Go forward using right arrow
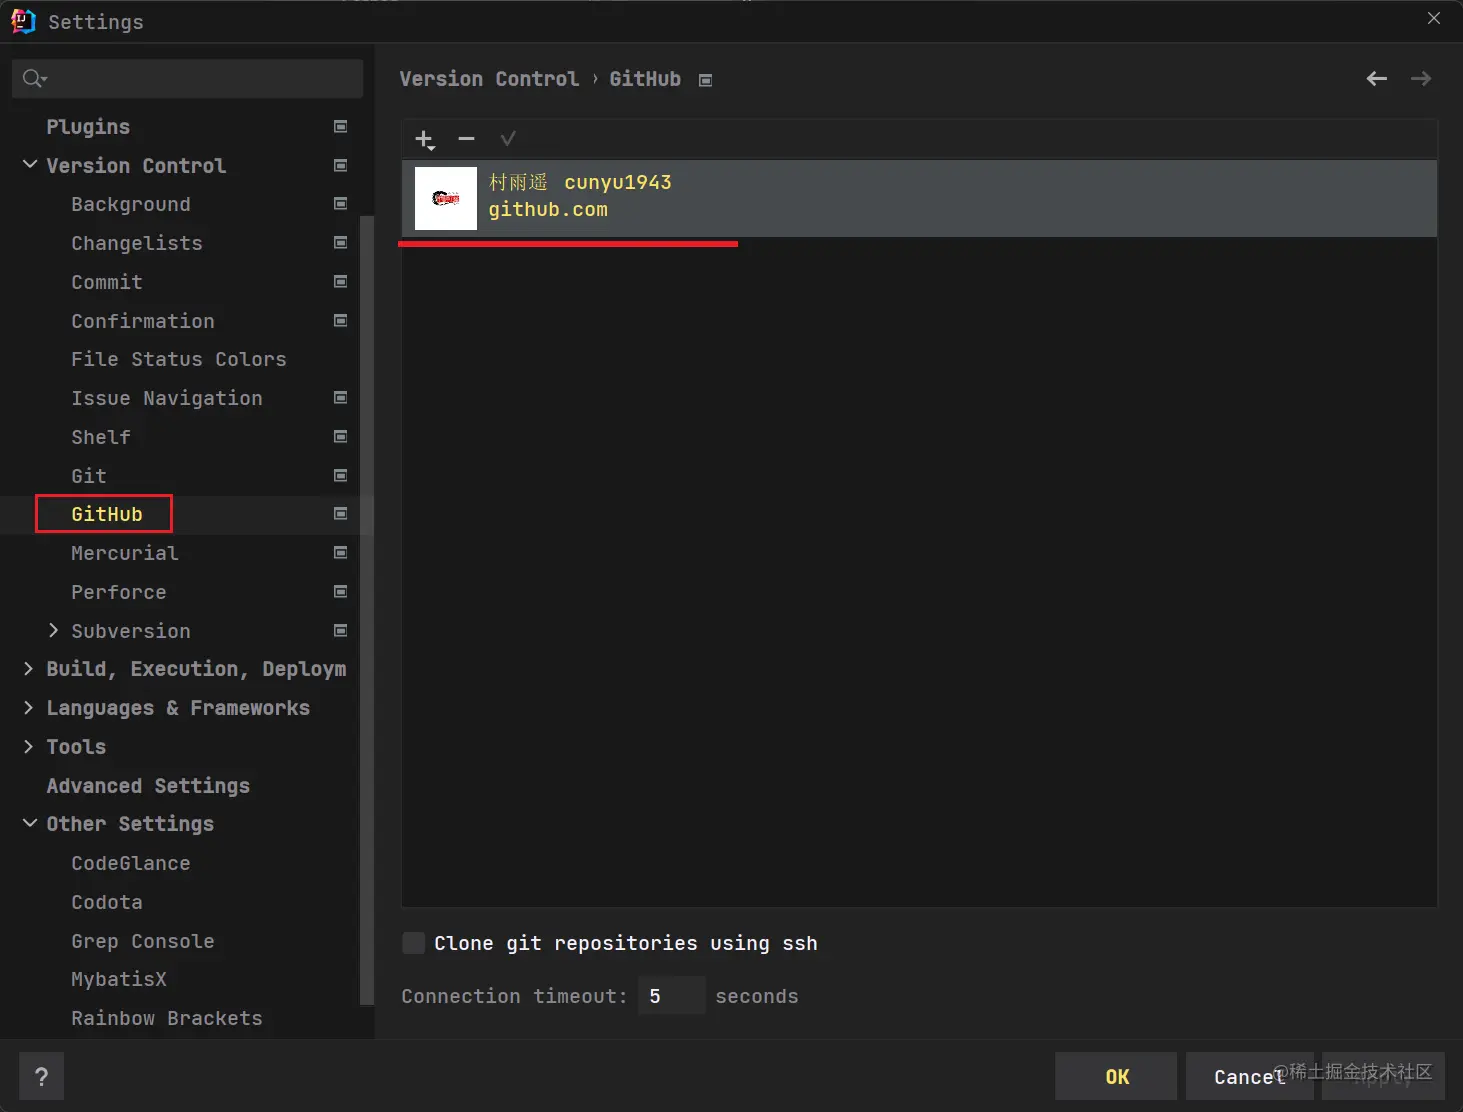The image size is (1463, 1112). 1421,78
